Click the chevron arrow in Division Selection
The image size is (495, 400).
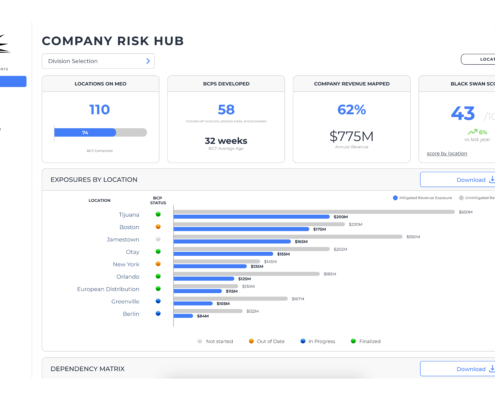148,61
